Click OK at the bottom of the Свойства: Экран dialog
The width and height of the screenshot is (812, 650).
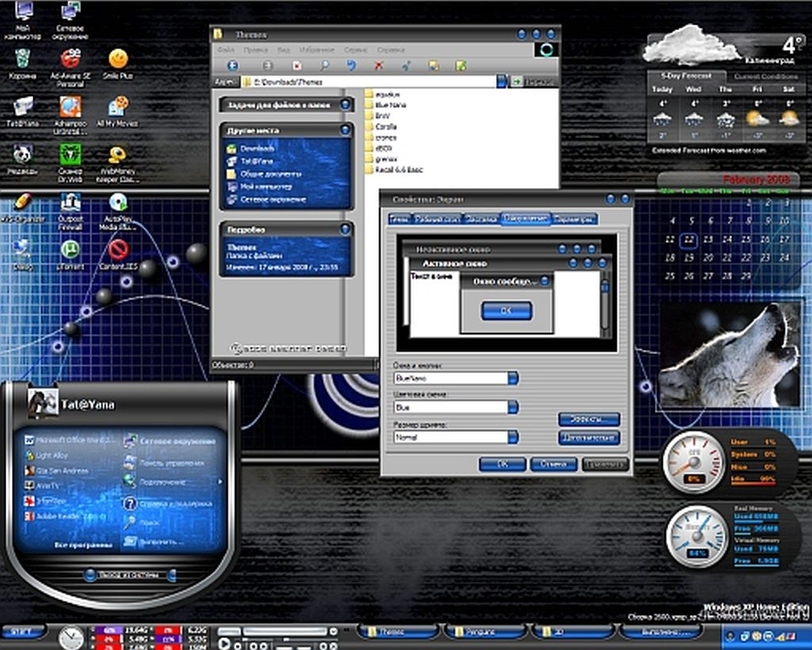coord(502,464)
